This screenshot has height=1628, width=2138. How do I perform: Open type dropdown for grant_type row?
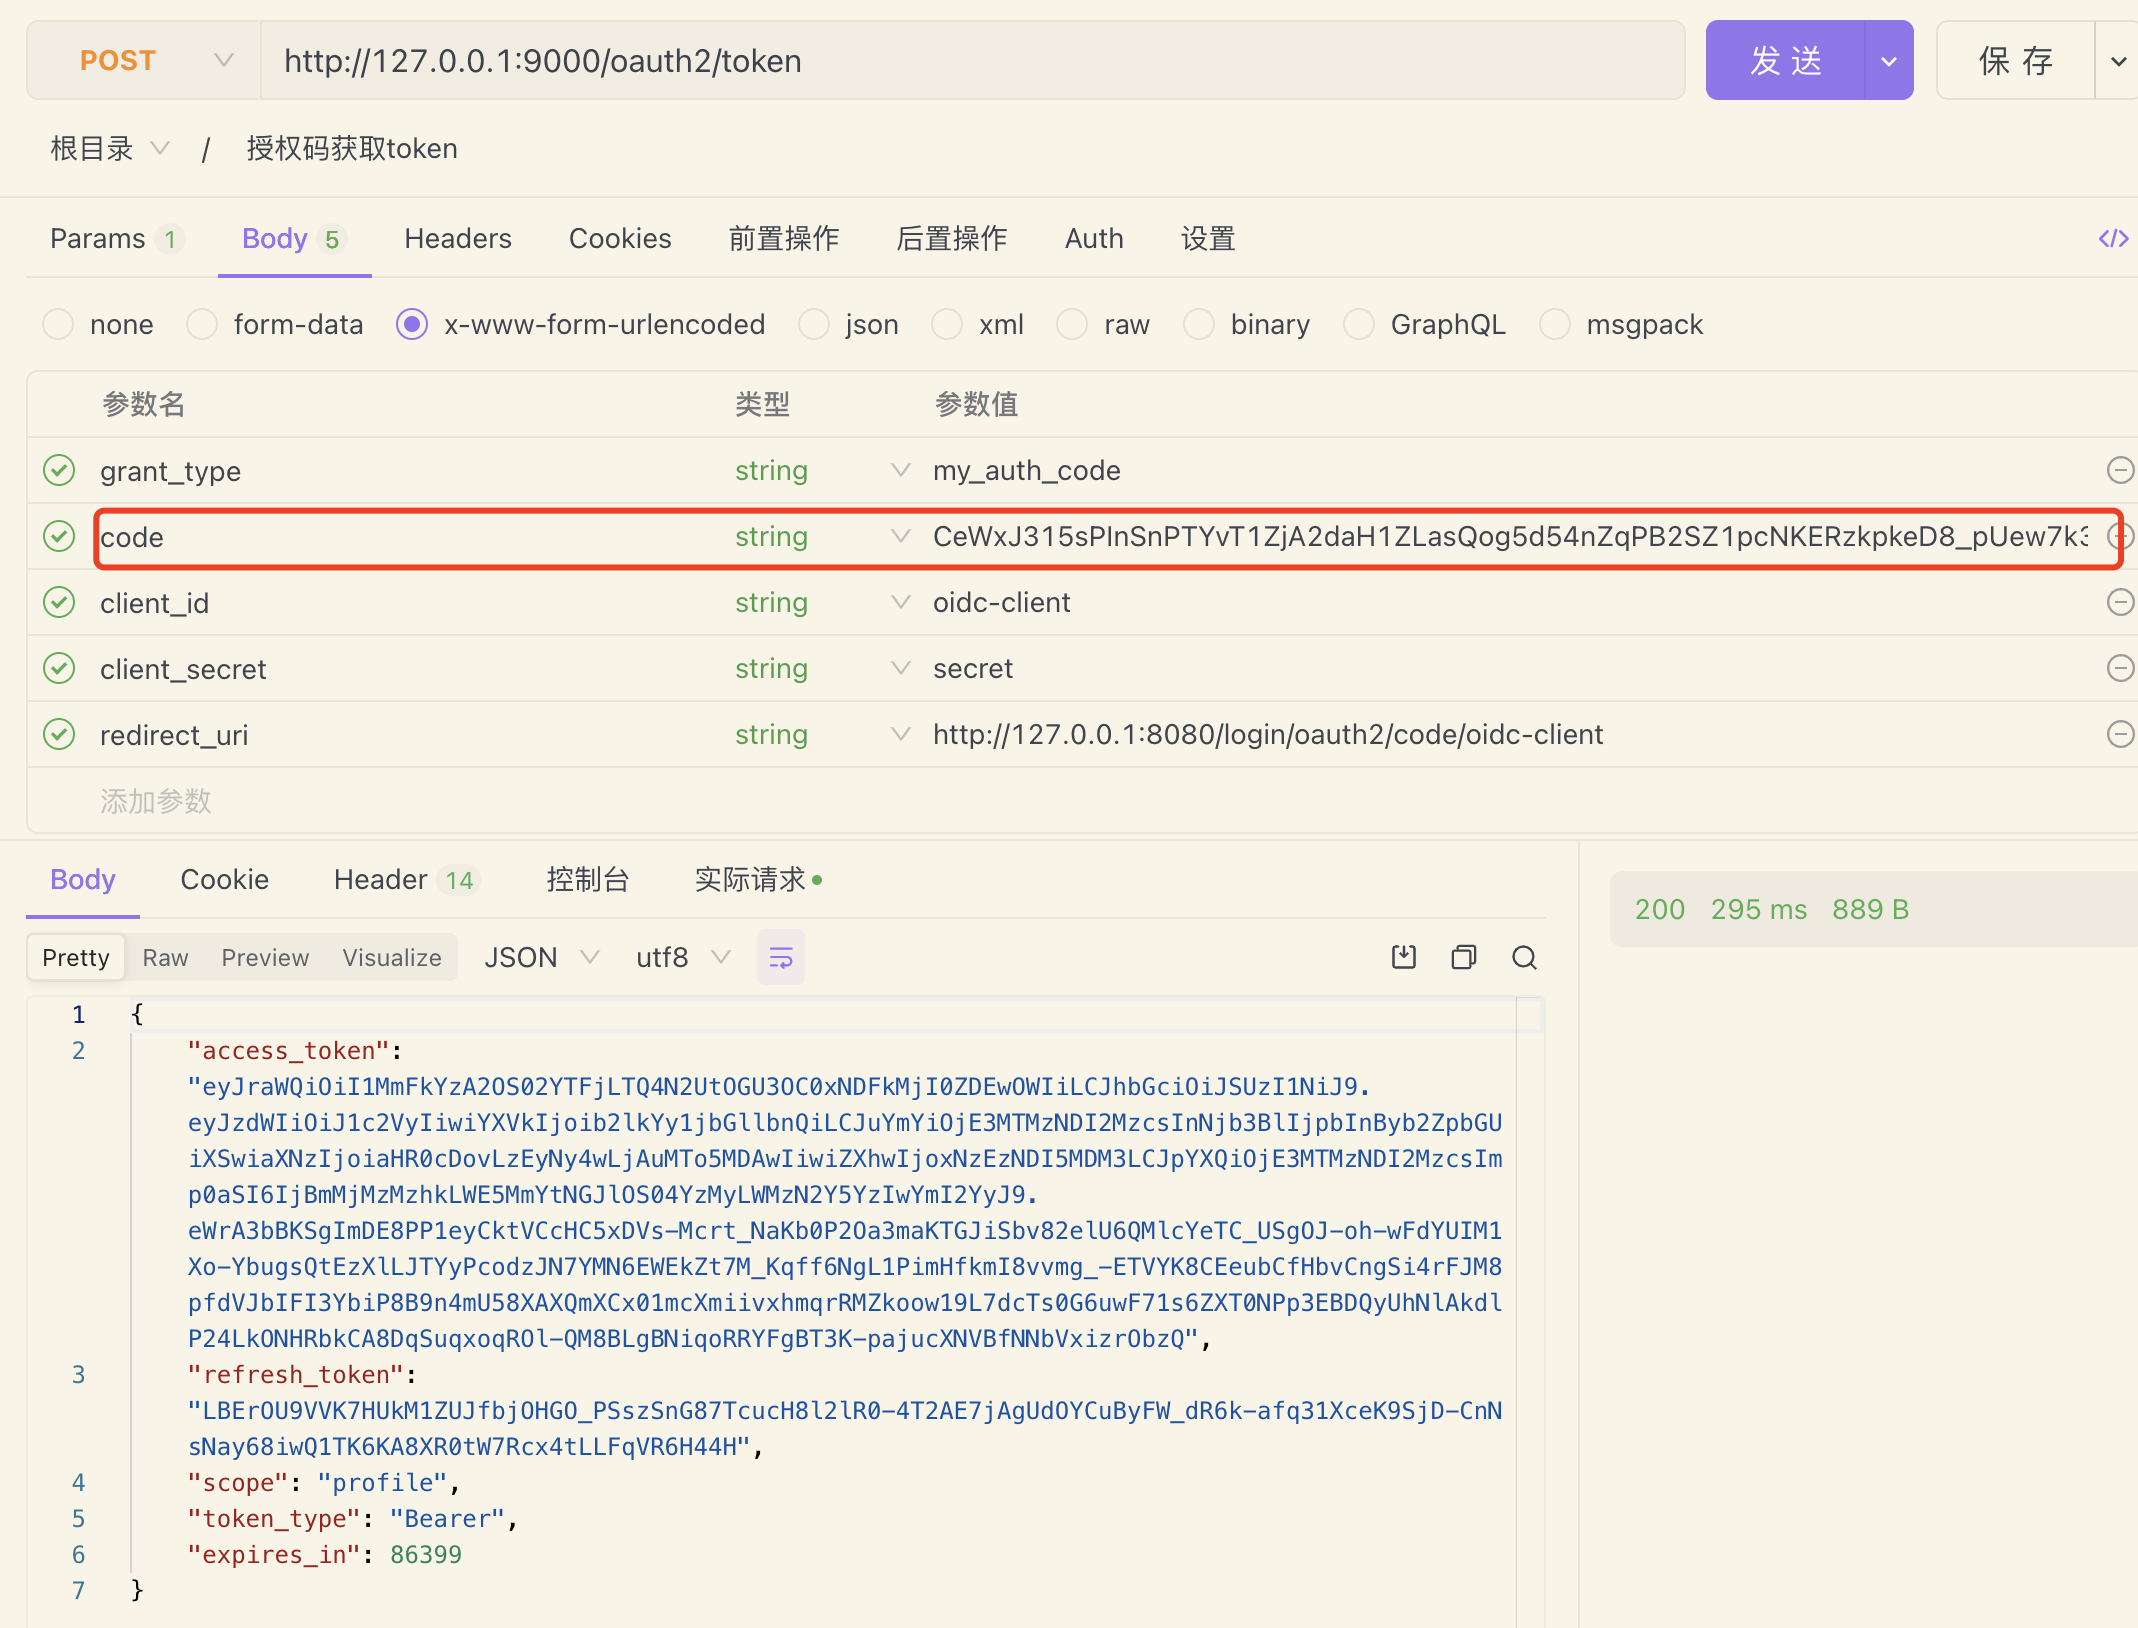point(900,470)
